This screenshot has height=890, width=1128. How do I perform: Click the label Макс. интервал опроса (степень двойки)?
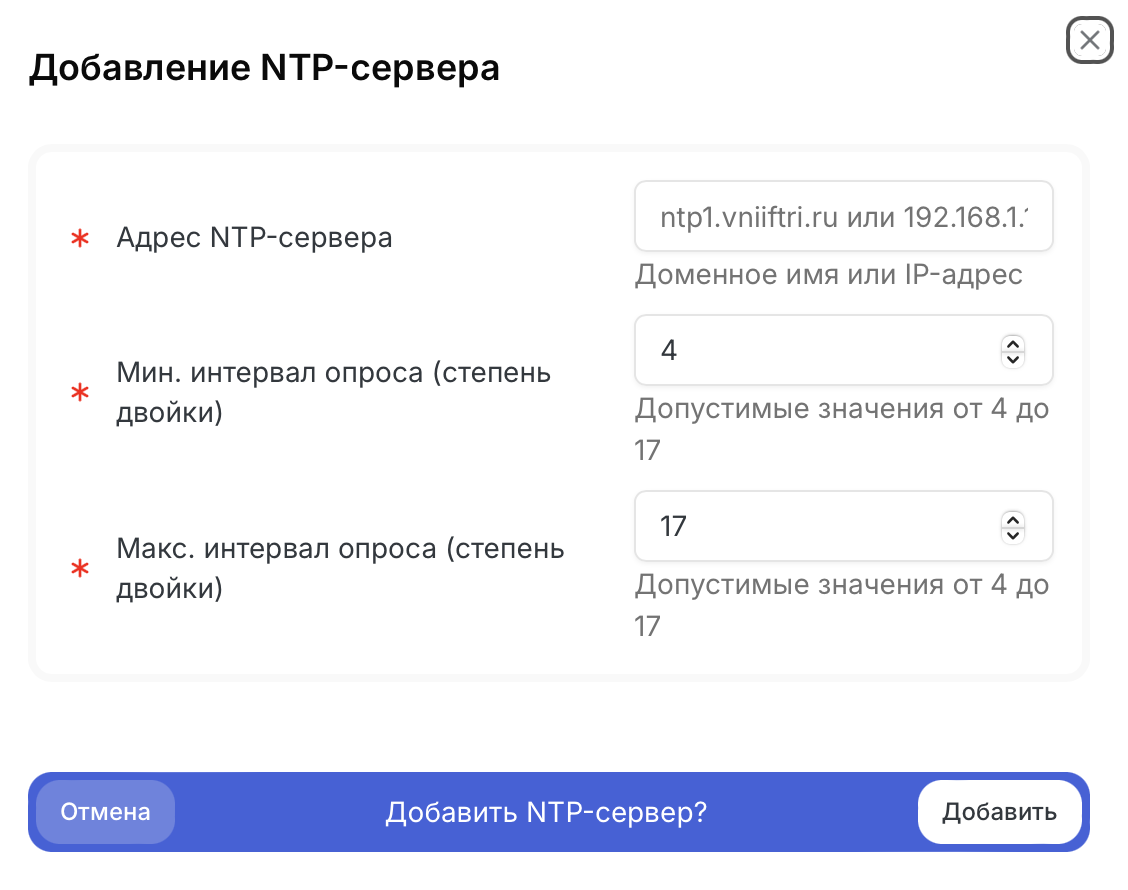click(x=340, y=568)
